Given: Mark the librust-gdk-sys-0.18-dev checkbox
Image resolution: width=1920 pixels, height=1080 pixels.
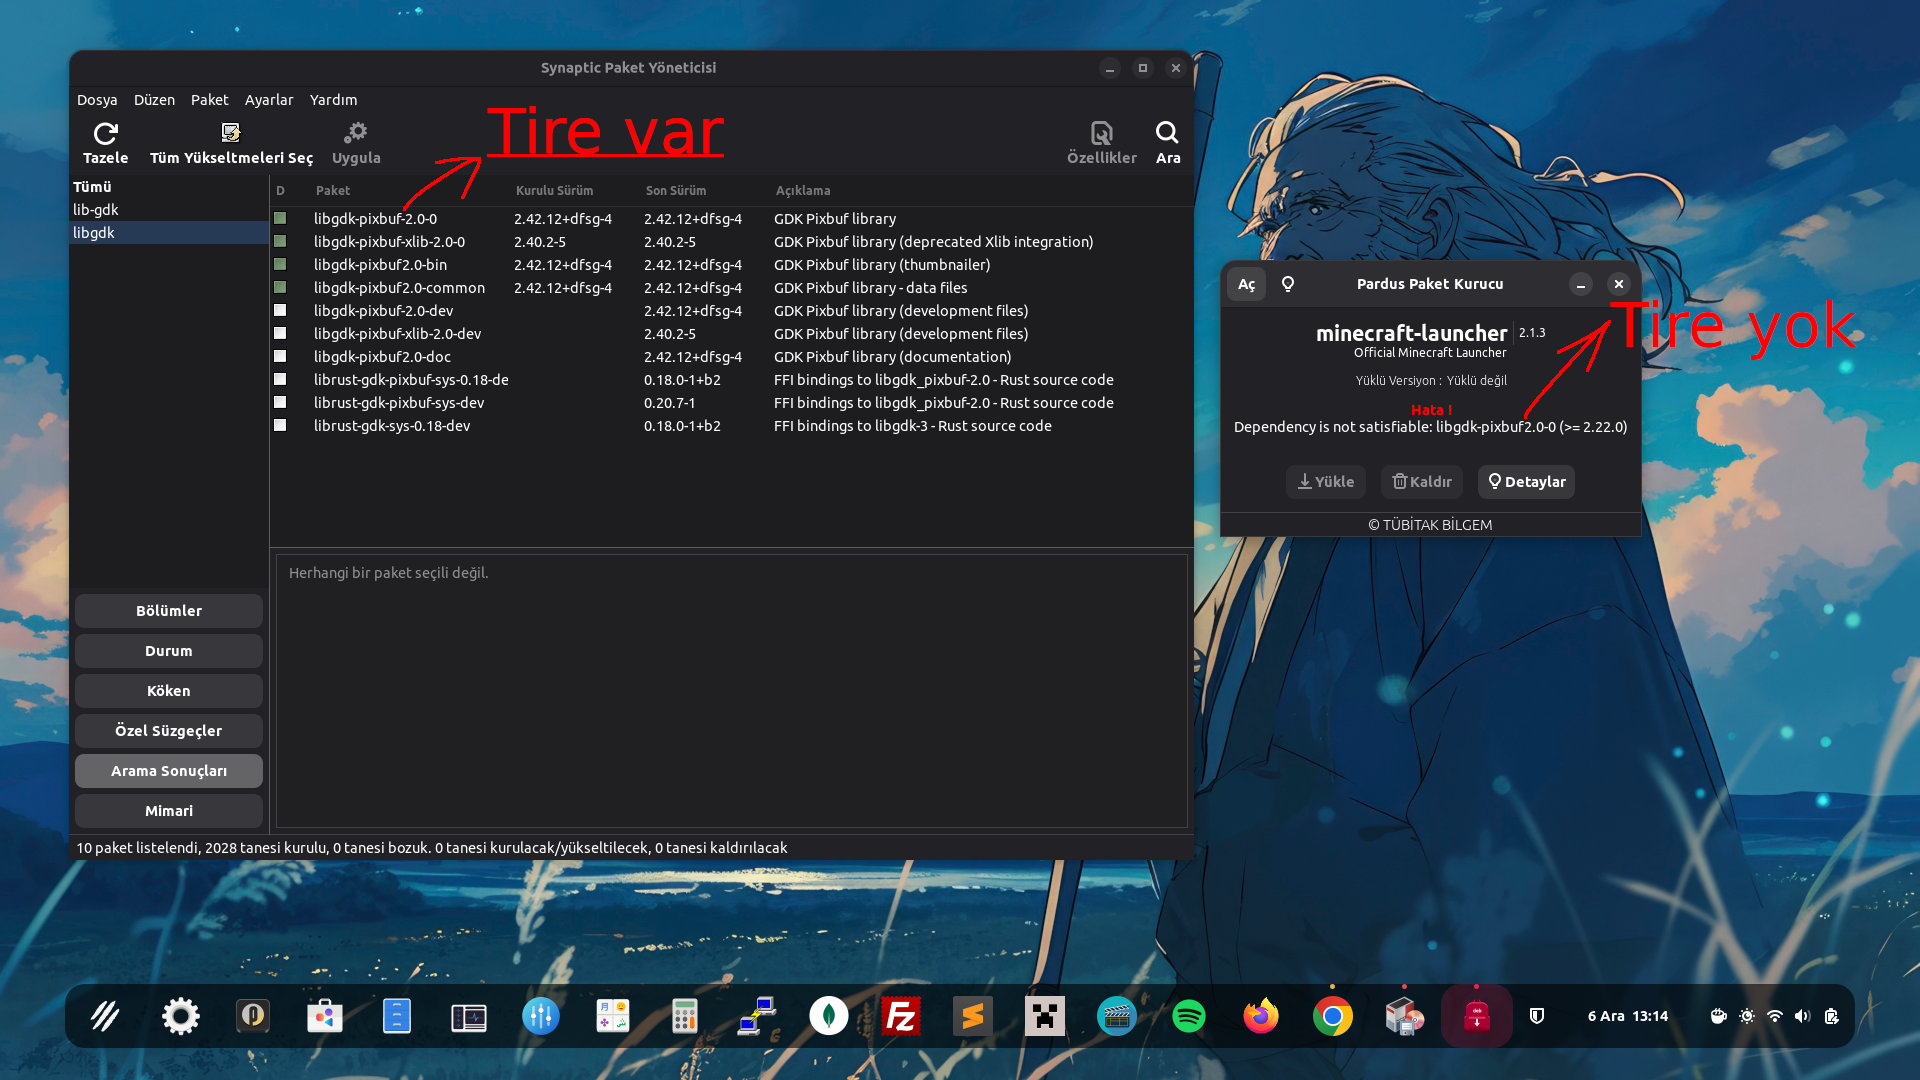Looking at the screenshot, I should tap(280, 425).
